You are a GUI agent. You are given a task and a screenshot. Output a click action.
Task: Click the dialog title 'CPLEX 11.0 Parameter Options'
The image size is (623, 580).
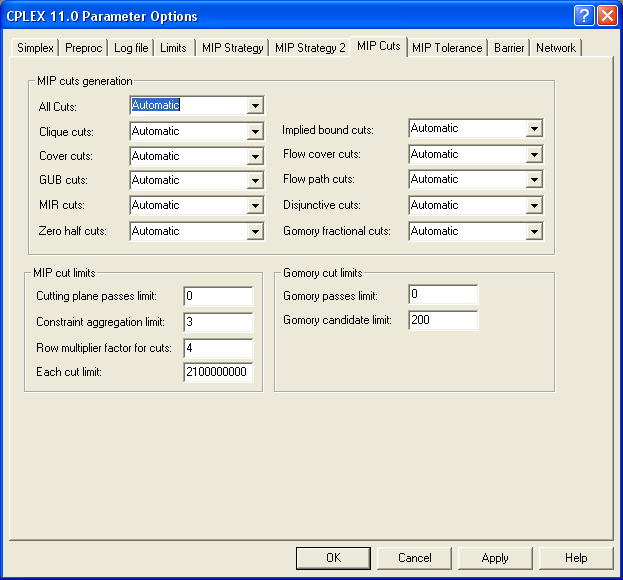click(102, 16)
